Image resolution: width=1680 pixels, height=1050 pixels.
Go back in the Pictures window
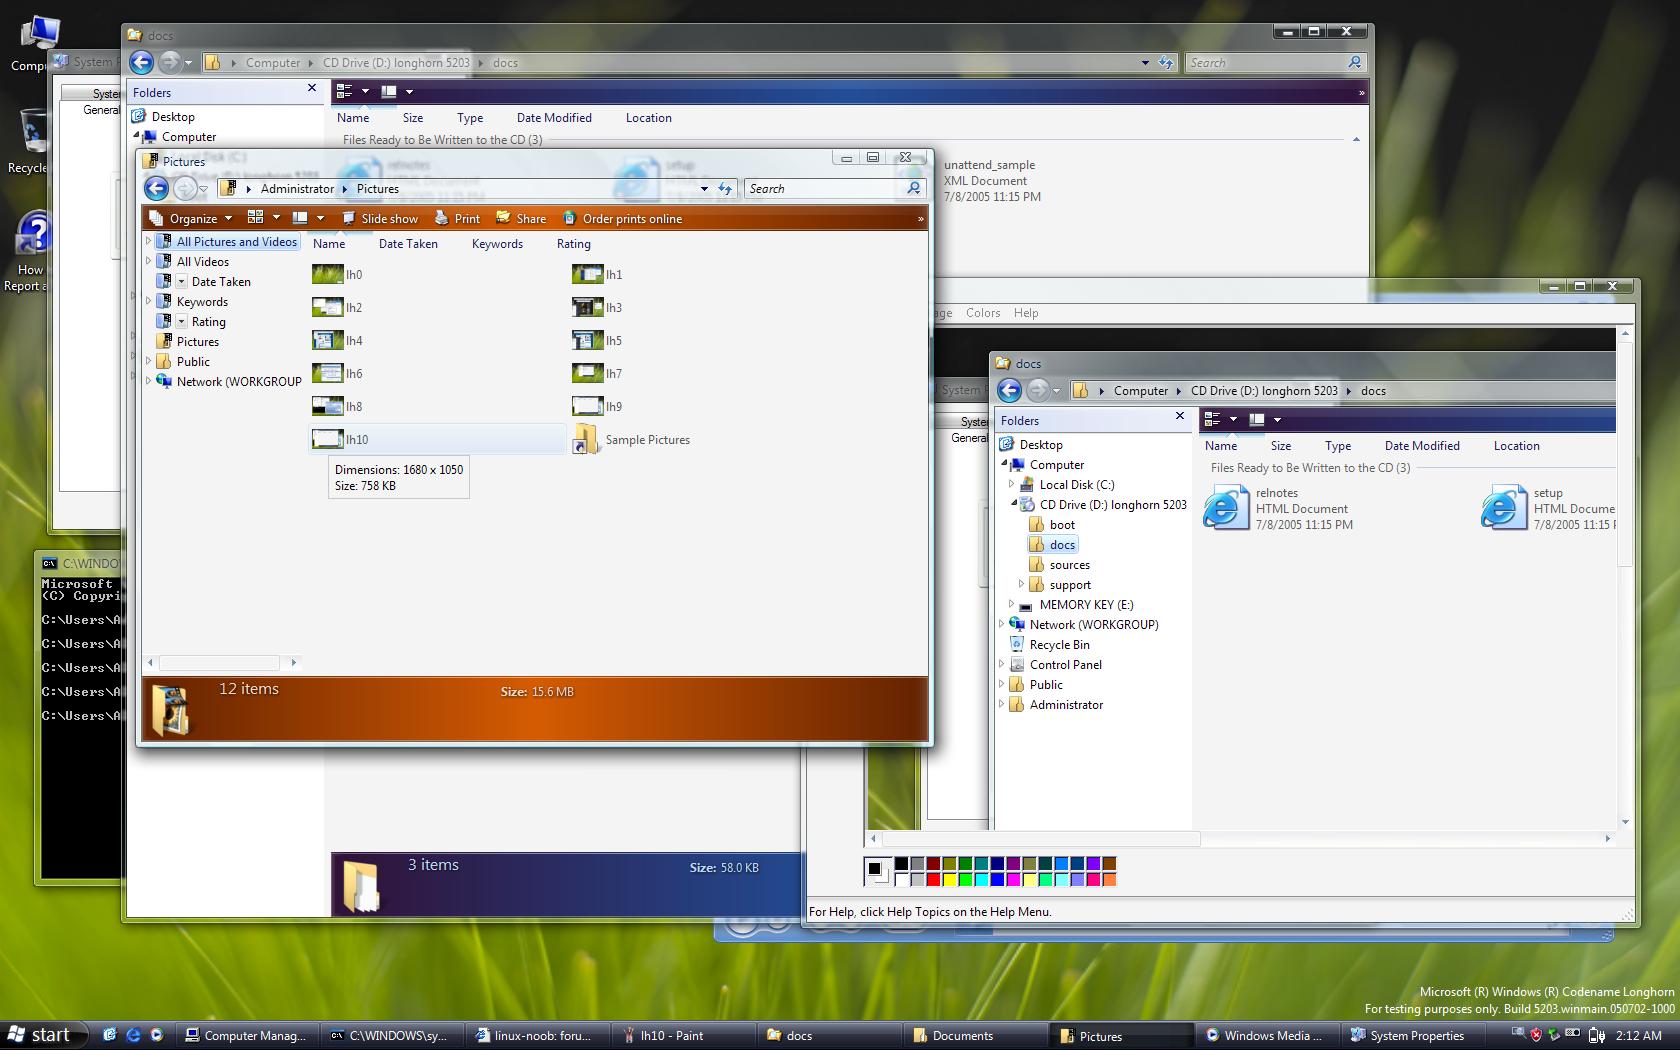tap(156, 188)
